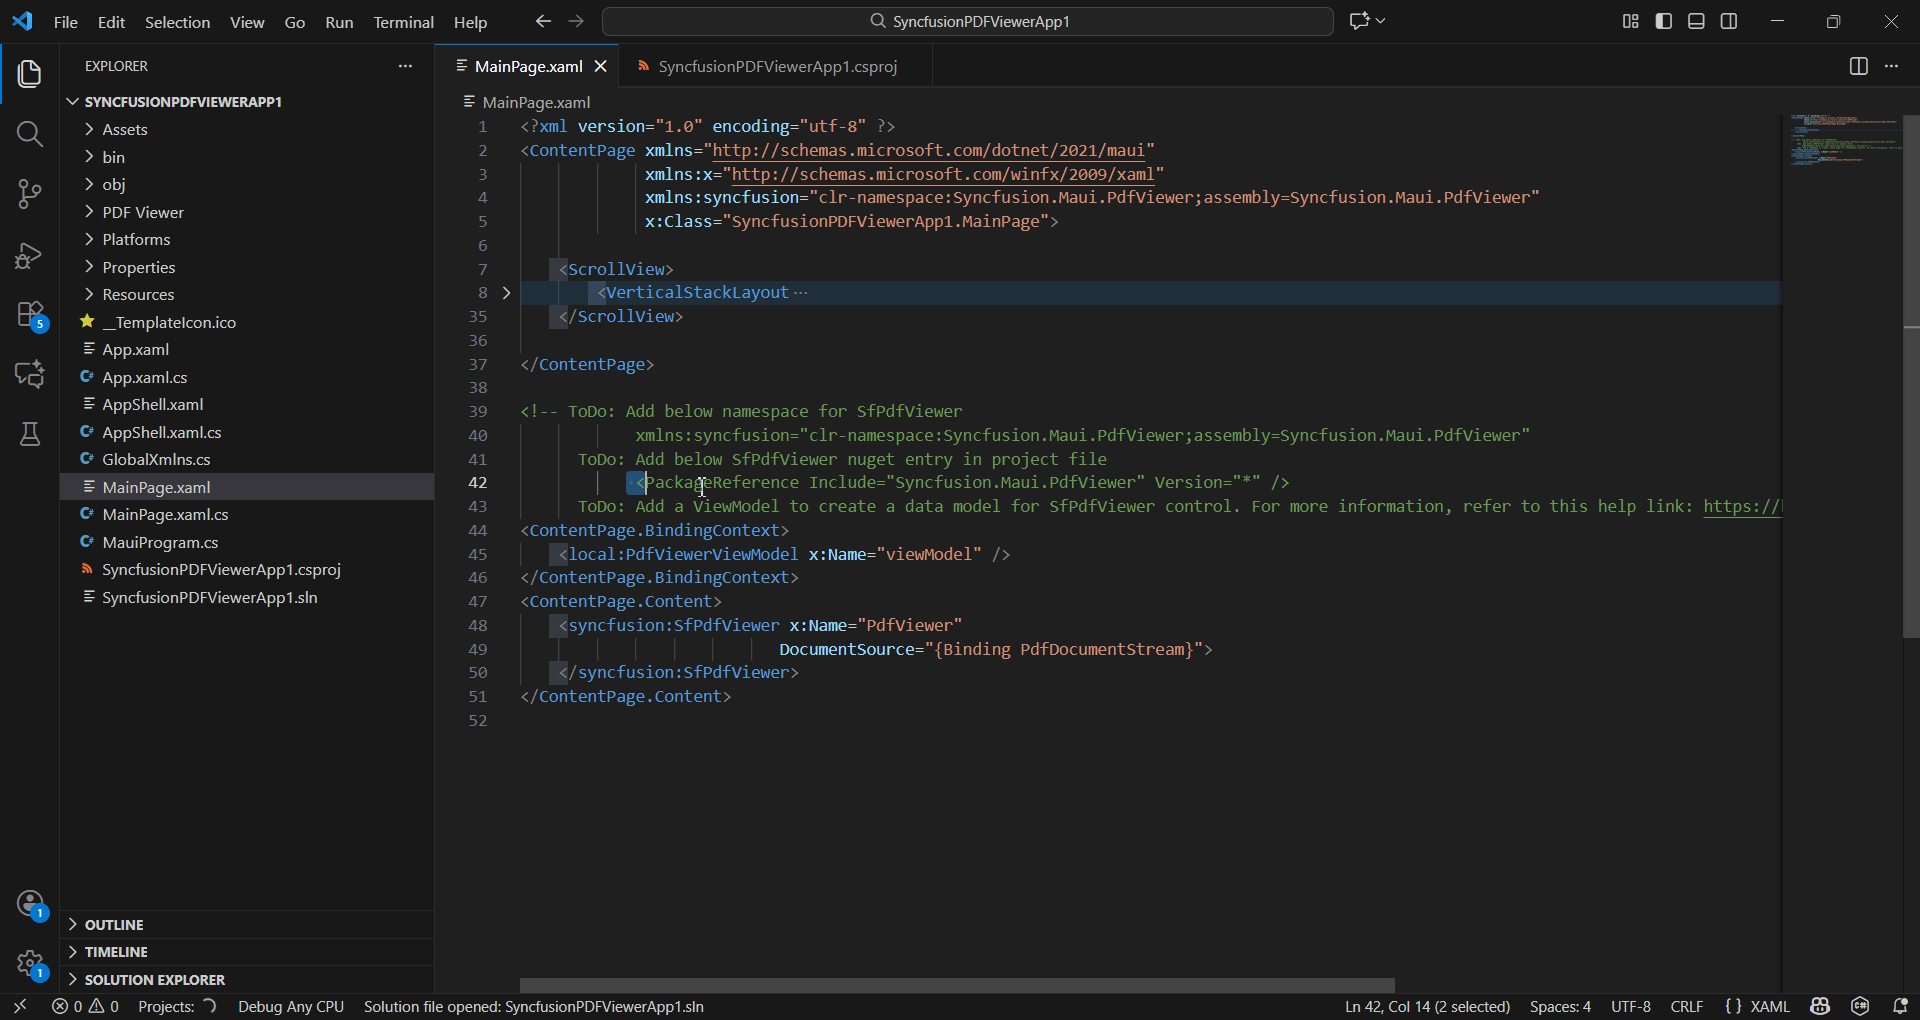
Task: Click the MainPage.xaml breadcrumb
Action: pyautogui.click(x=527, y=102)
